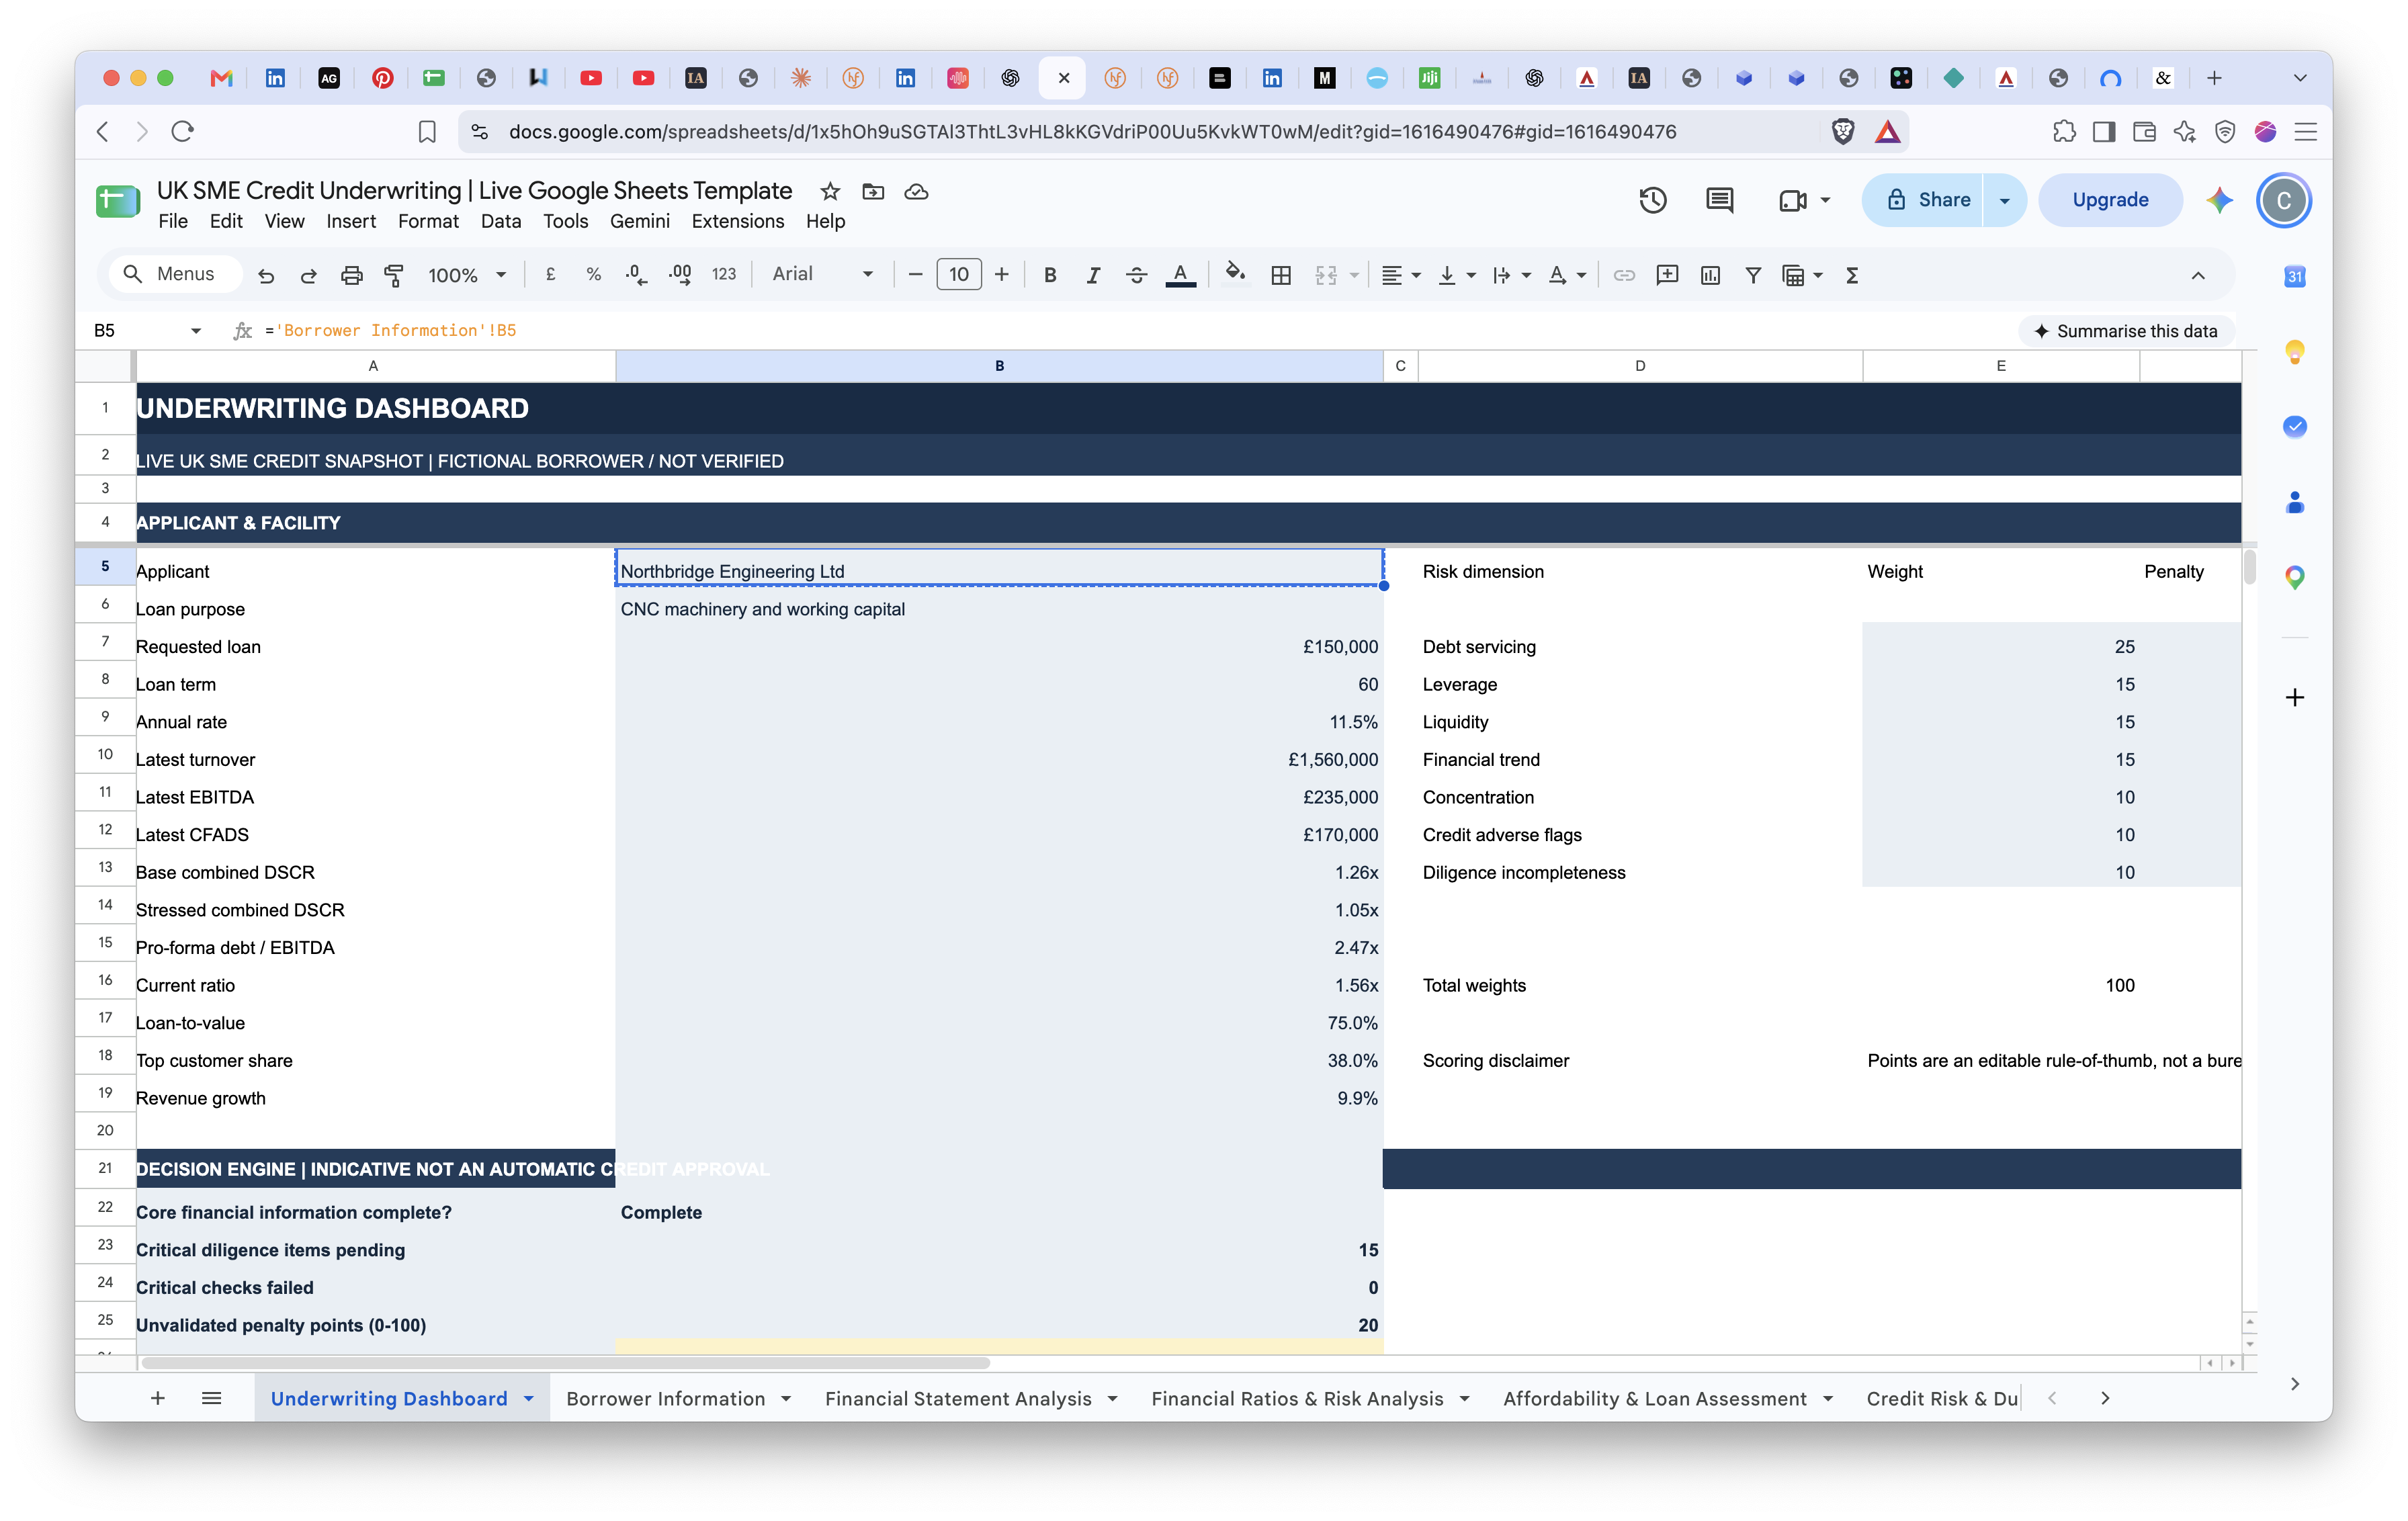Open Google Keep in side panel
Image resolution: width=2408 pixels, height=1521 pixels.
[x=2295, y=351]
